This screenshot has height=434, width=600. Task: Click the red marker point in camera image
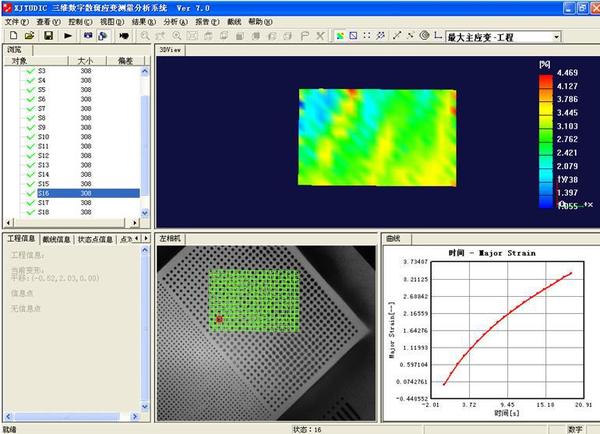[219, 319]
